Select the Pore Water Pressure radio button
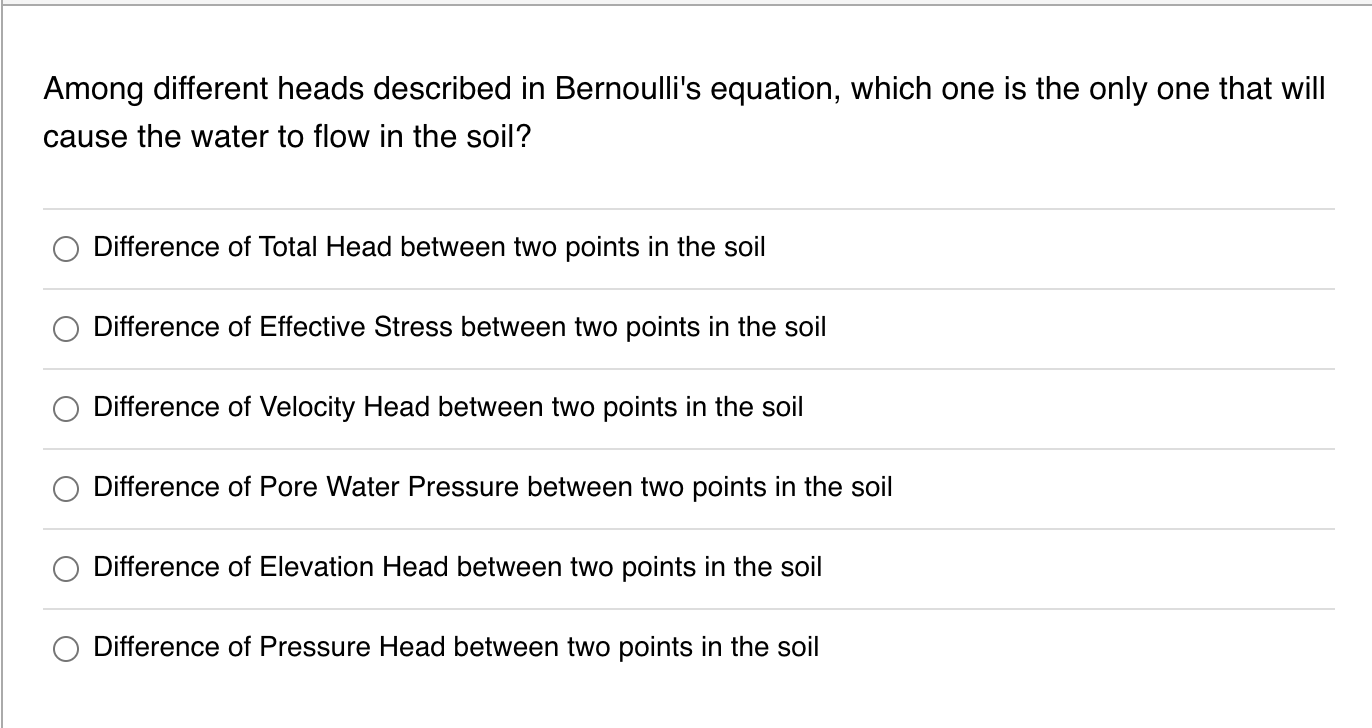 coord(66,488)
